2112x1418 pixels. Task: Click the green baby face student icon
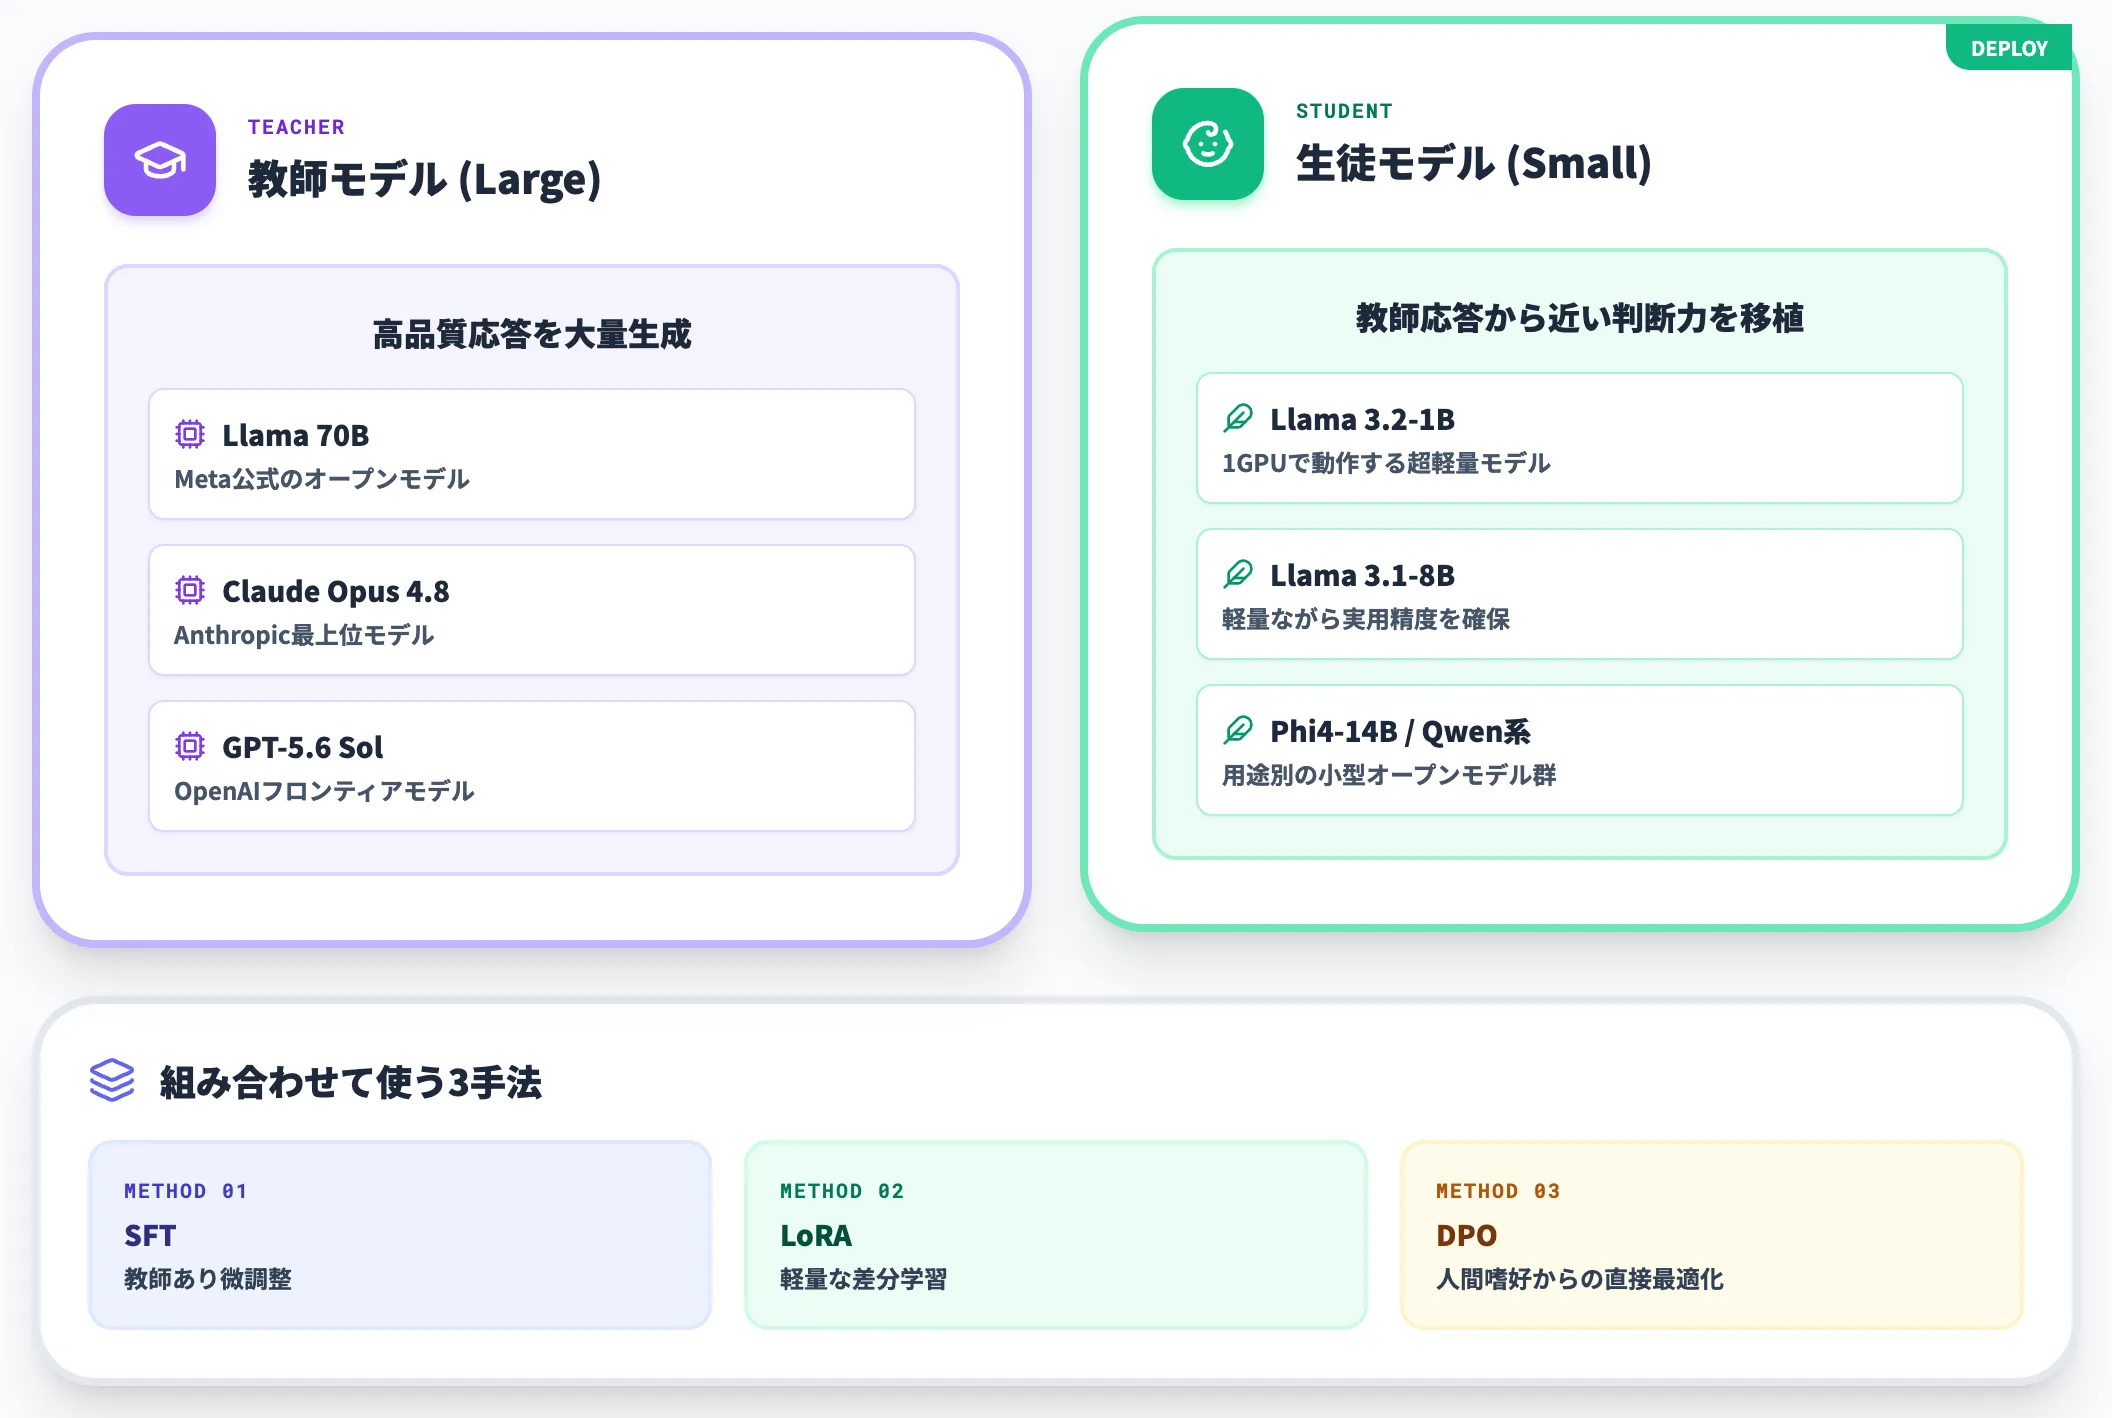coord(1208,144)
